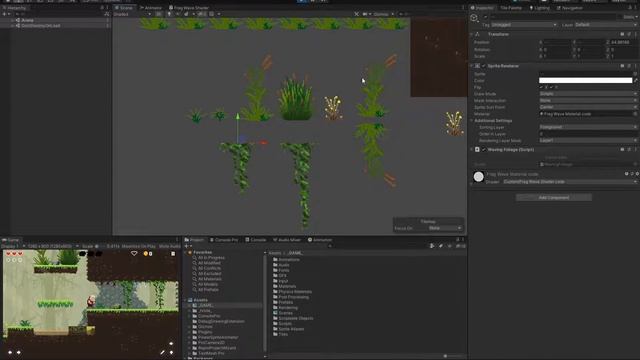Image resolution: width=640 pixels, height=360 pixels.
Task: Click the color eyedropper icon
Action: (636, 80)
